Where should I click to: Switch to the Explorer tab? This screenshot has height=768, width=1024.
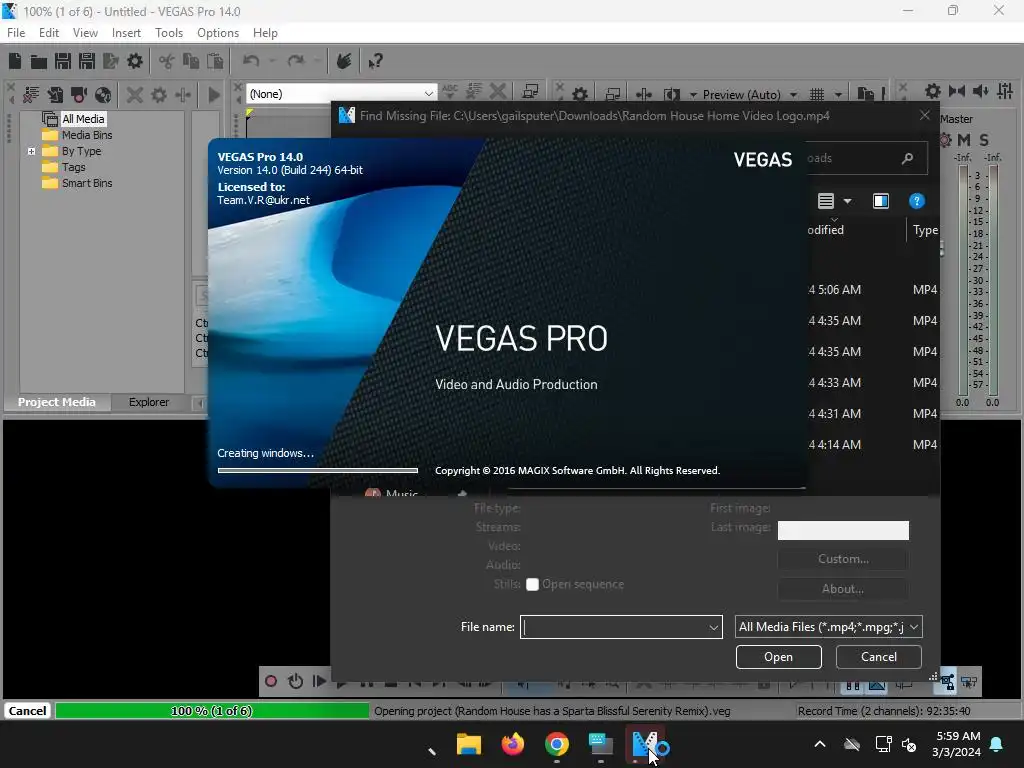[x=149, y=402]
